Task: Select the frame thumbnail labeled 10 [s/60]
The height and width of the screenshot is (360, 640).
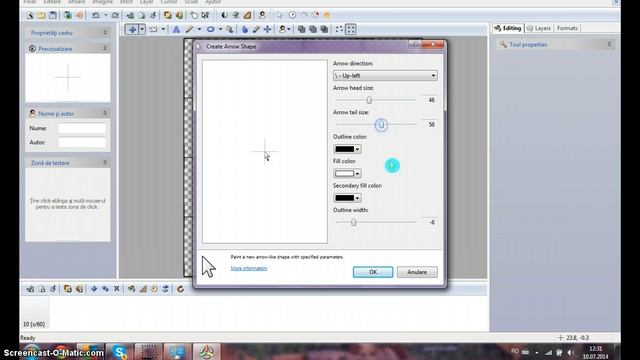Action: pyautogui.click(x=34, y=313)
